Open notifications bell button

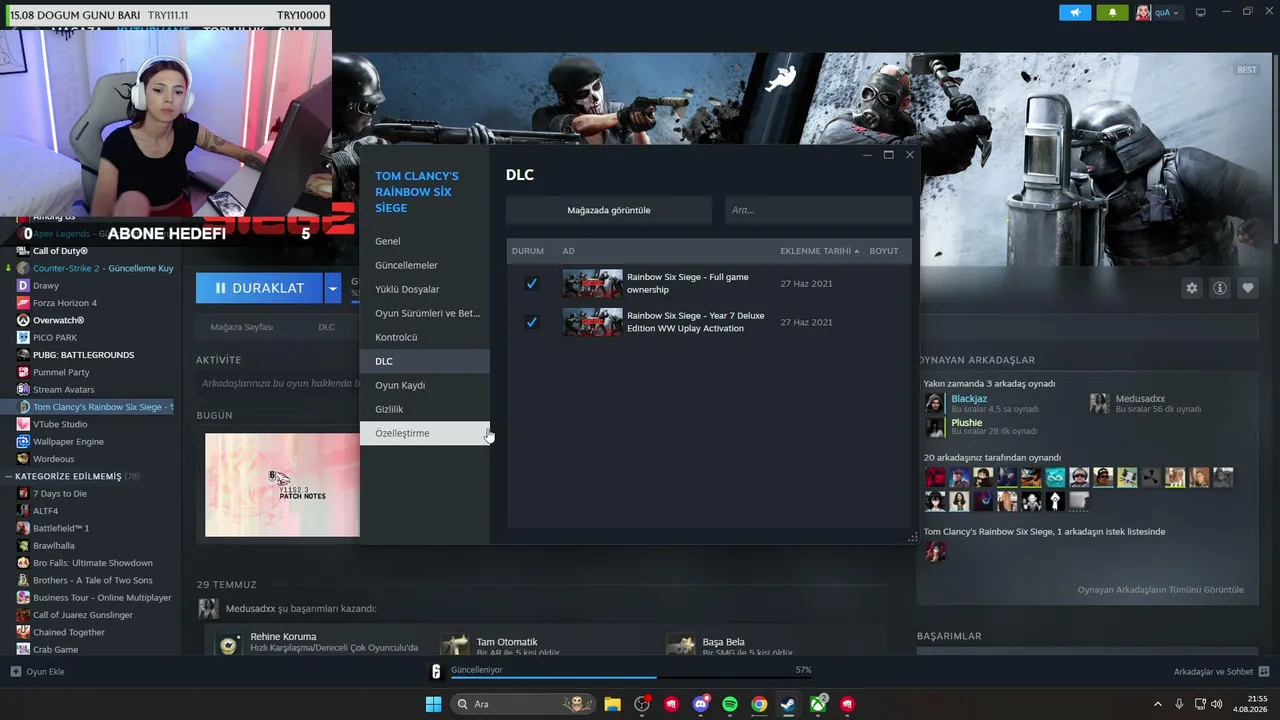(x=1112, y=13)
